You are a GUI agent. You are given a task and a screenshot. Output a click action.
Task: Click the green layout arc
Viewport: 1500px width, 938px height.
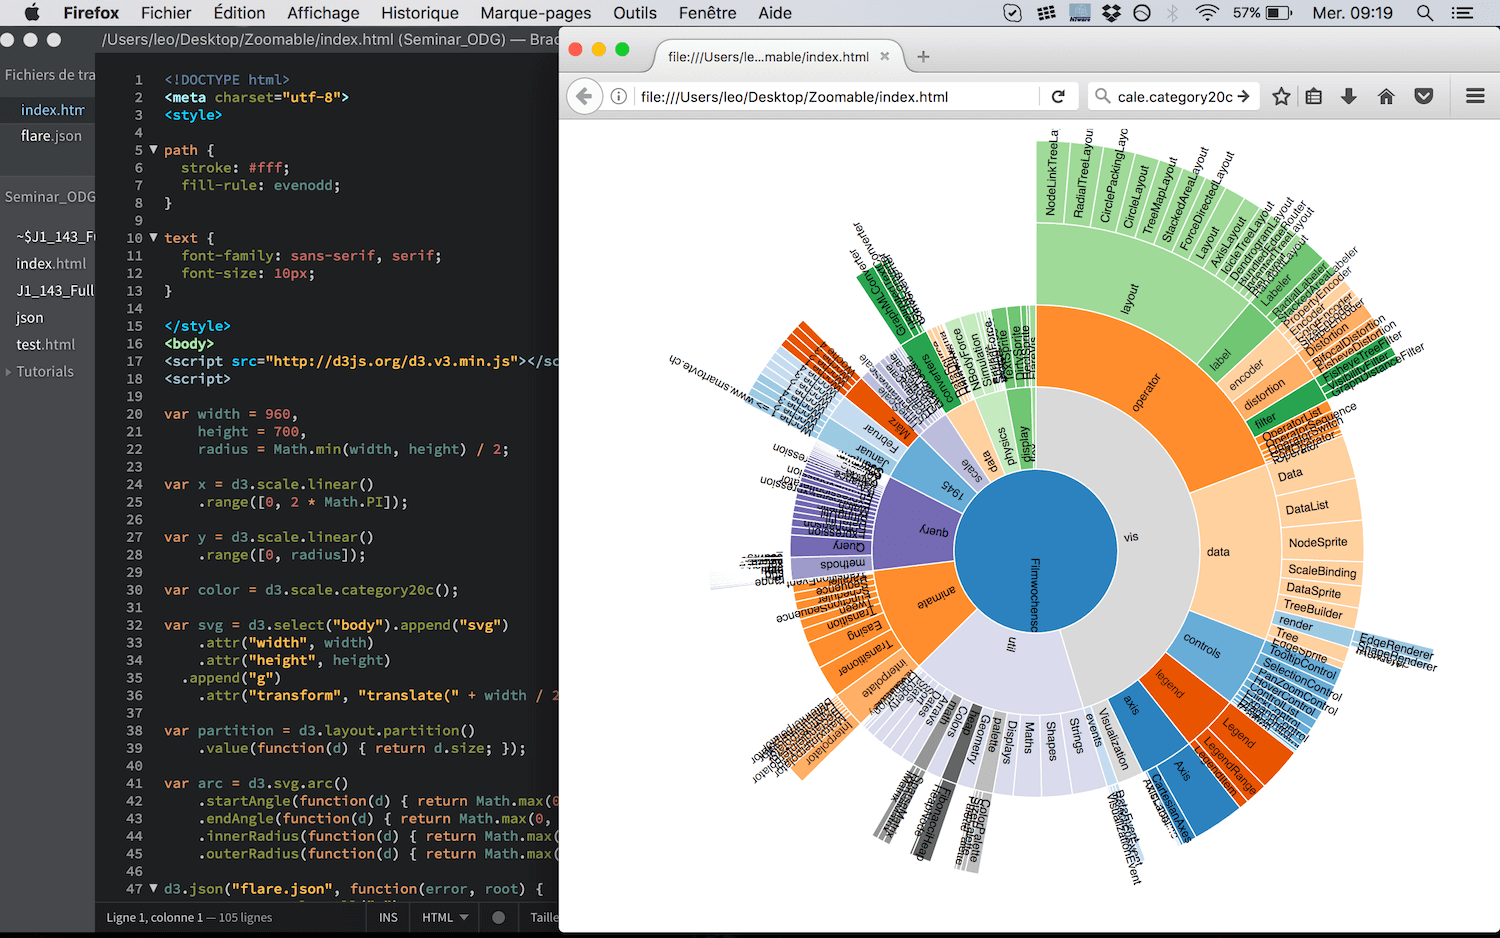[1130, 297]
